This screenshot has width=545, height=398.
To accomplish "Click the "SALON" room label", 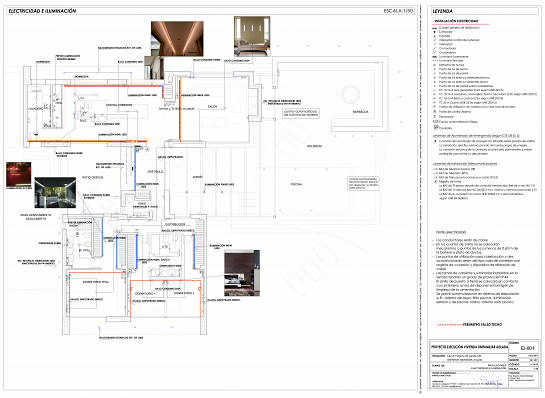I will click(212, 106).
